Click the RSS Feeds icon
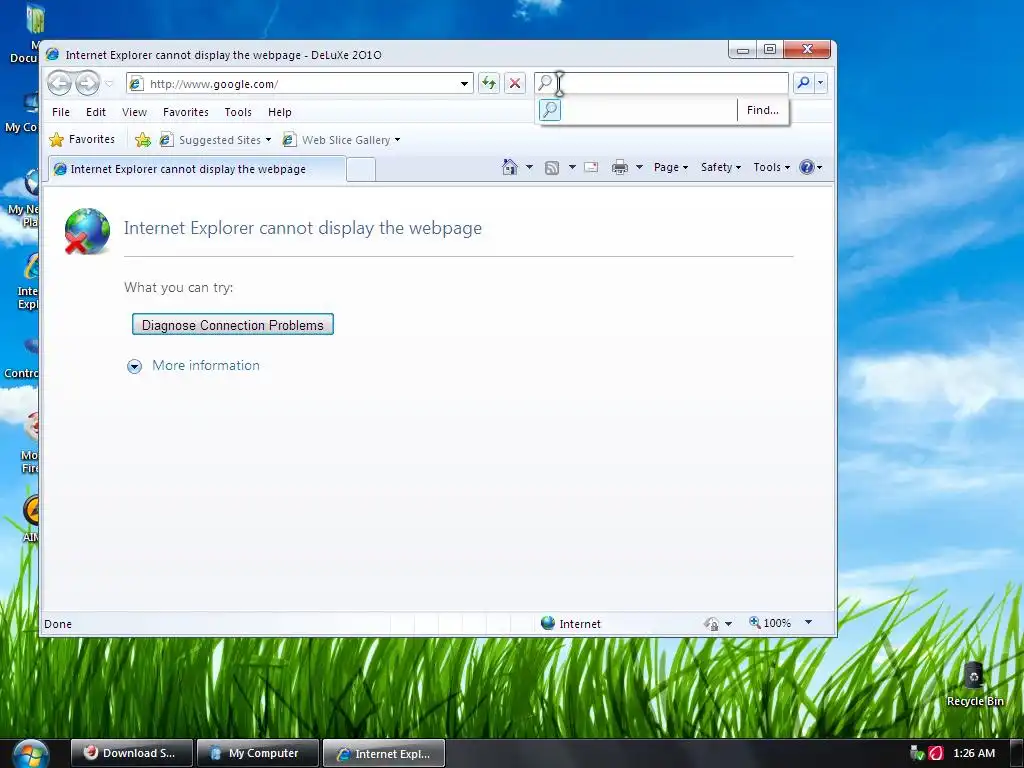The width and height of the screenshot is (1024, 768). point(552,168)
